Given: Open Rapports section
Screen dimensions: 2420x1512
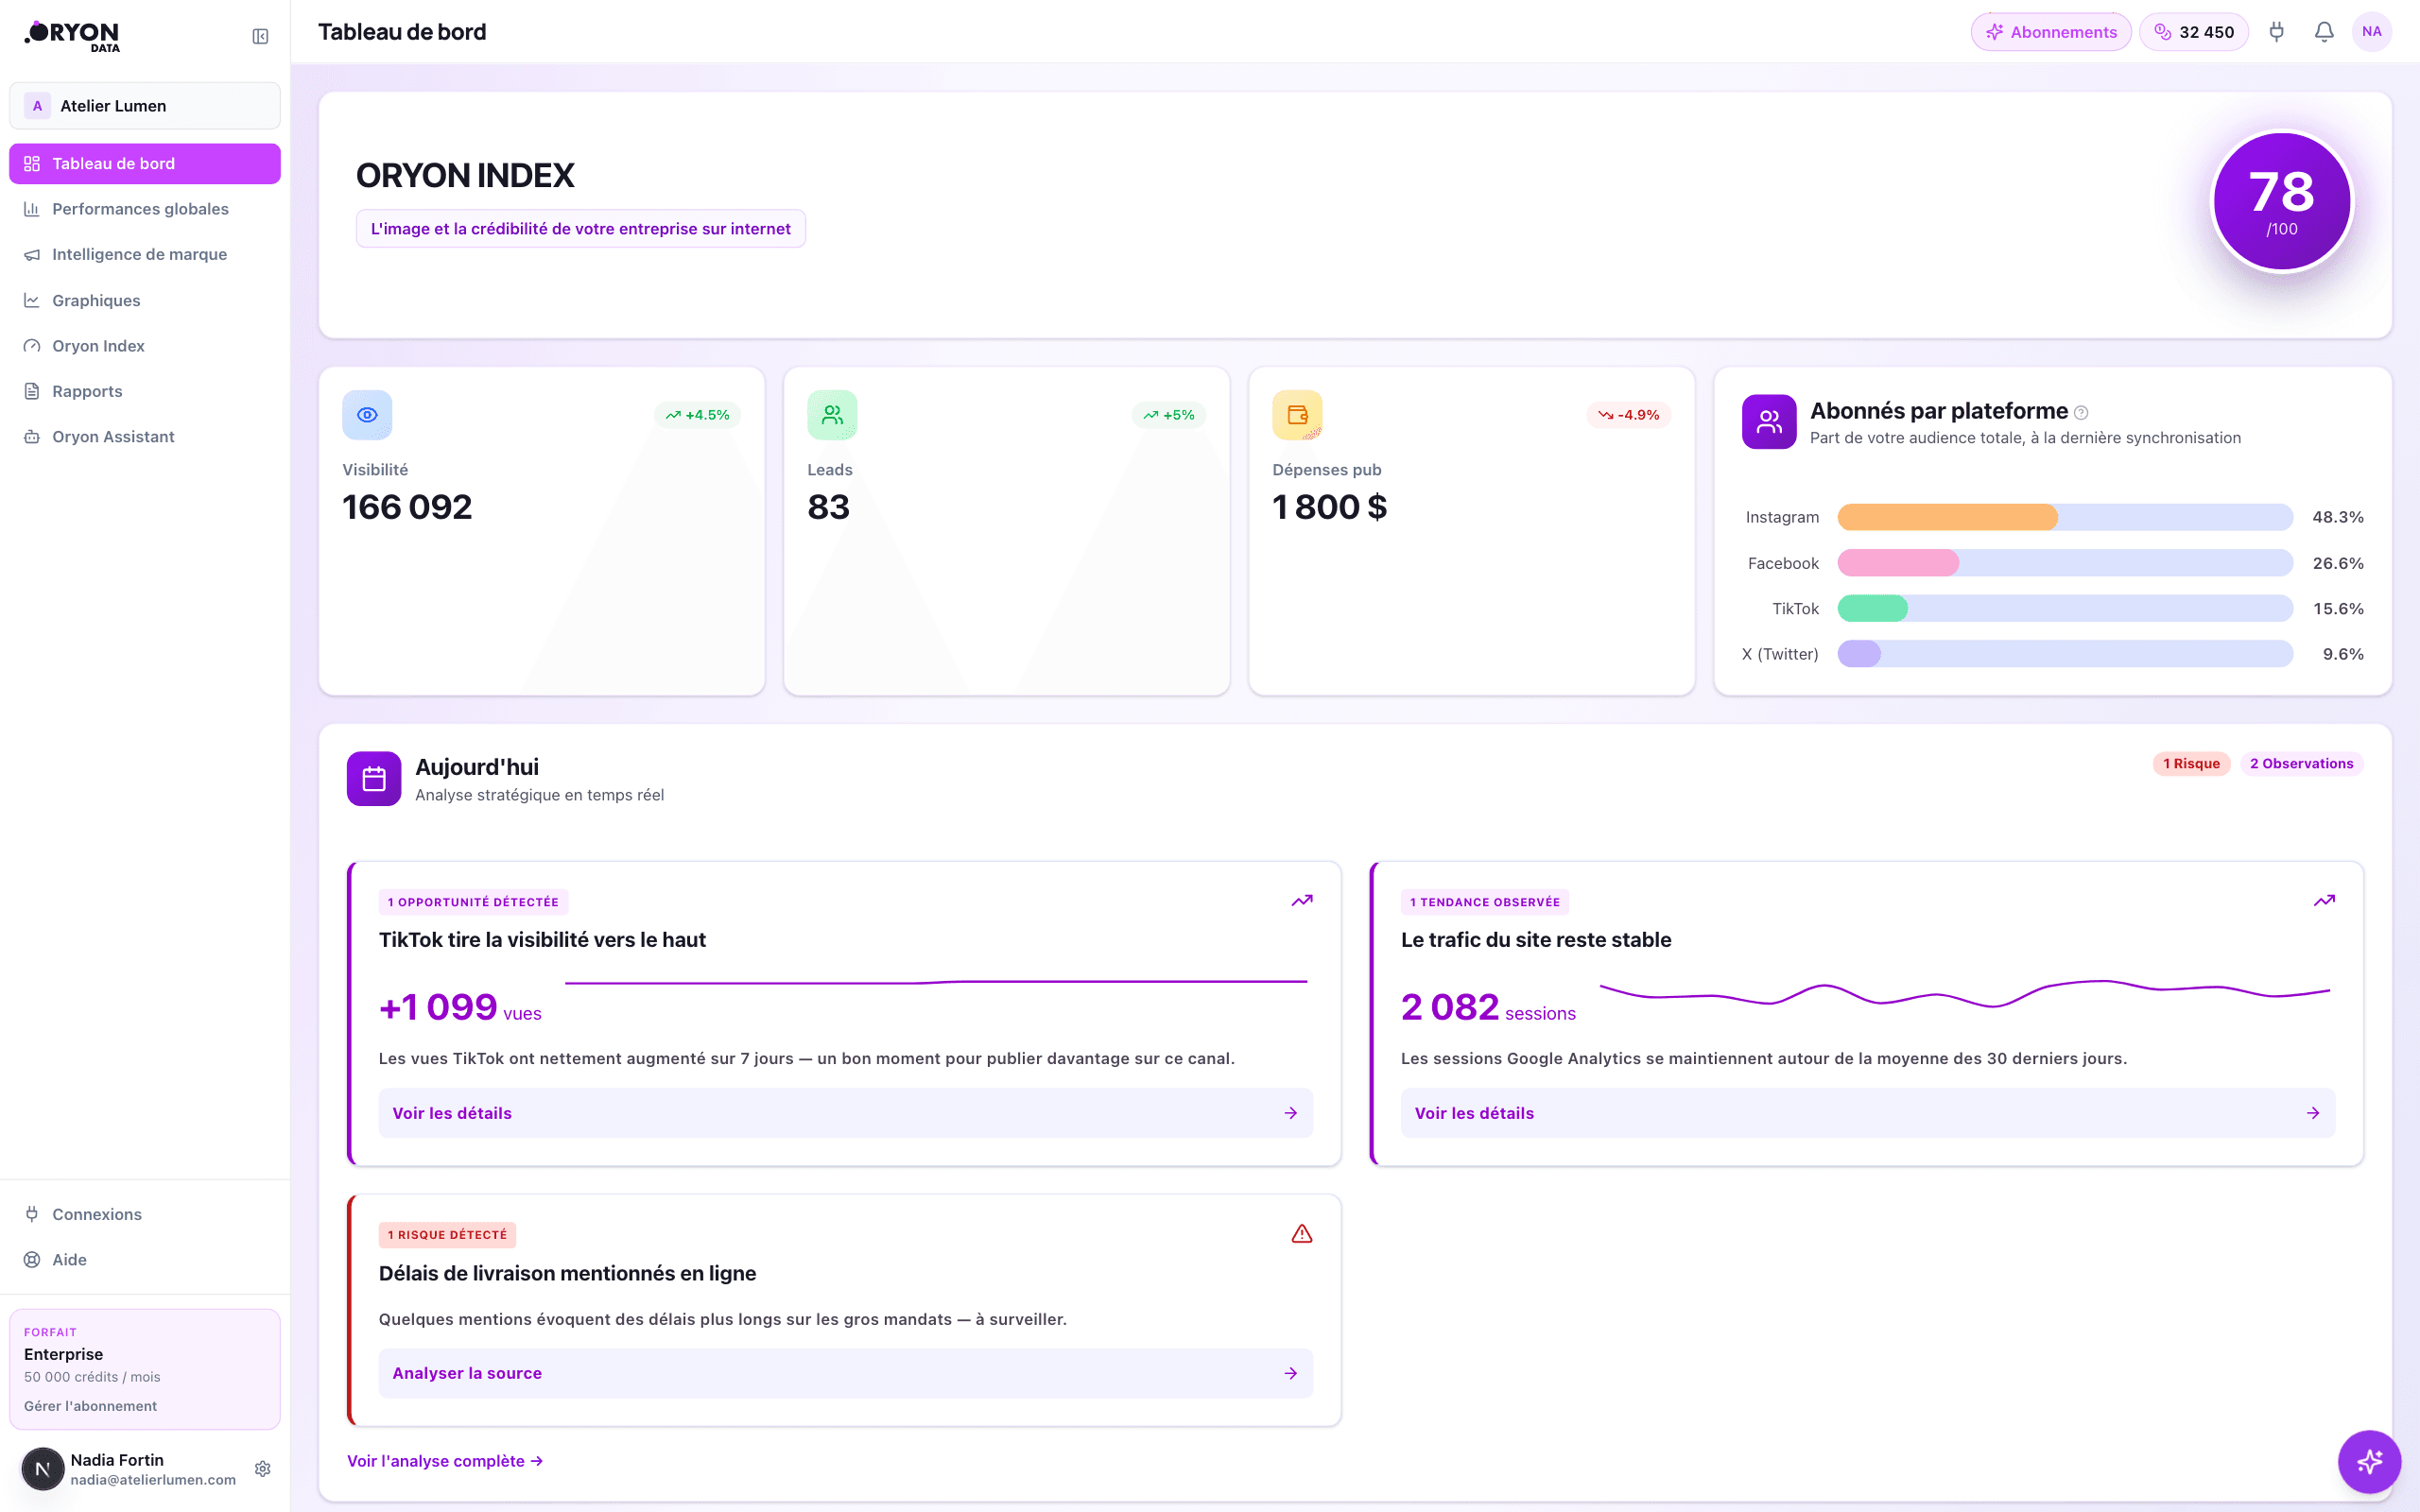Looking at the screenshot, I should click(145, 392).
